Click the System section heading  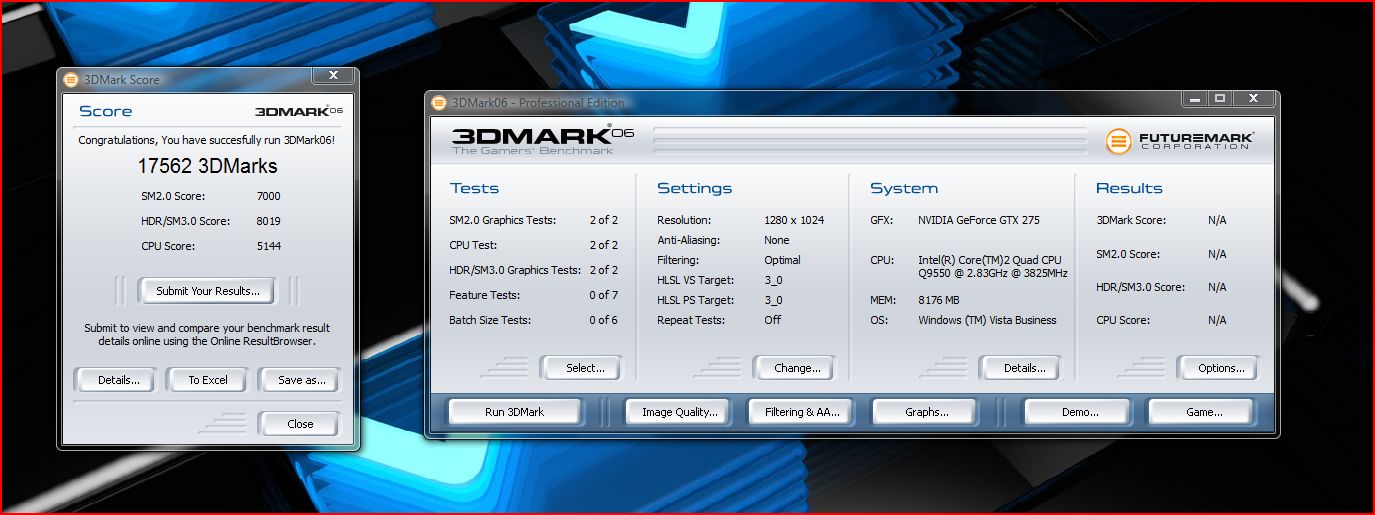click(x=904, y=188)
